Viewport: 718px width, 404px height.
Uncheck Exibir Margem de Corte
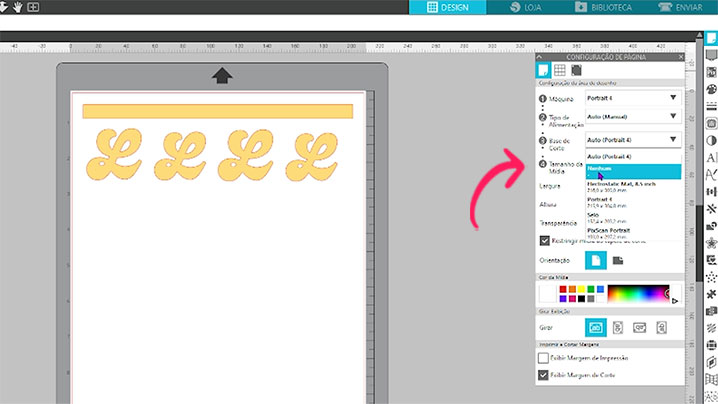[544, 375]
